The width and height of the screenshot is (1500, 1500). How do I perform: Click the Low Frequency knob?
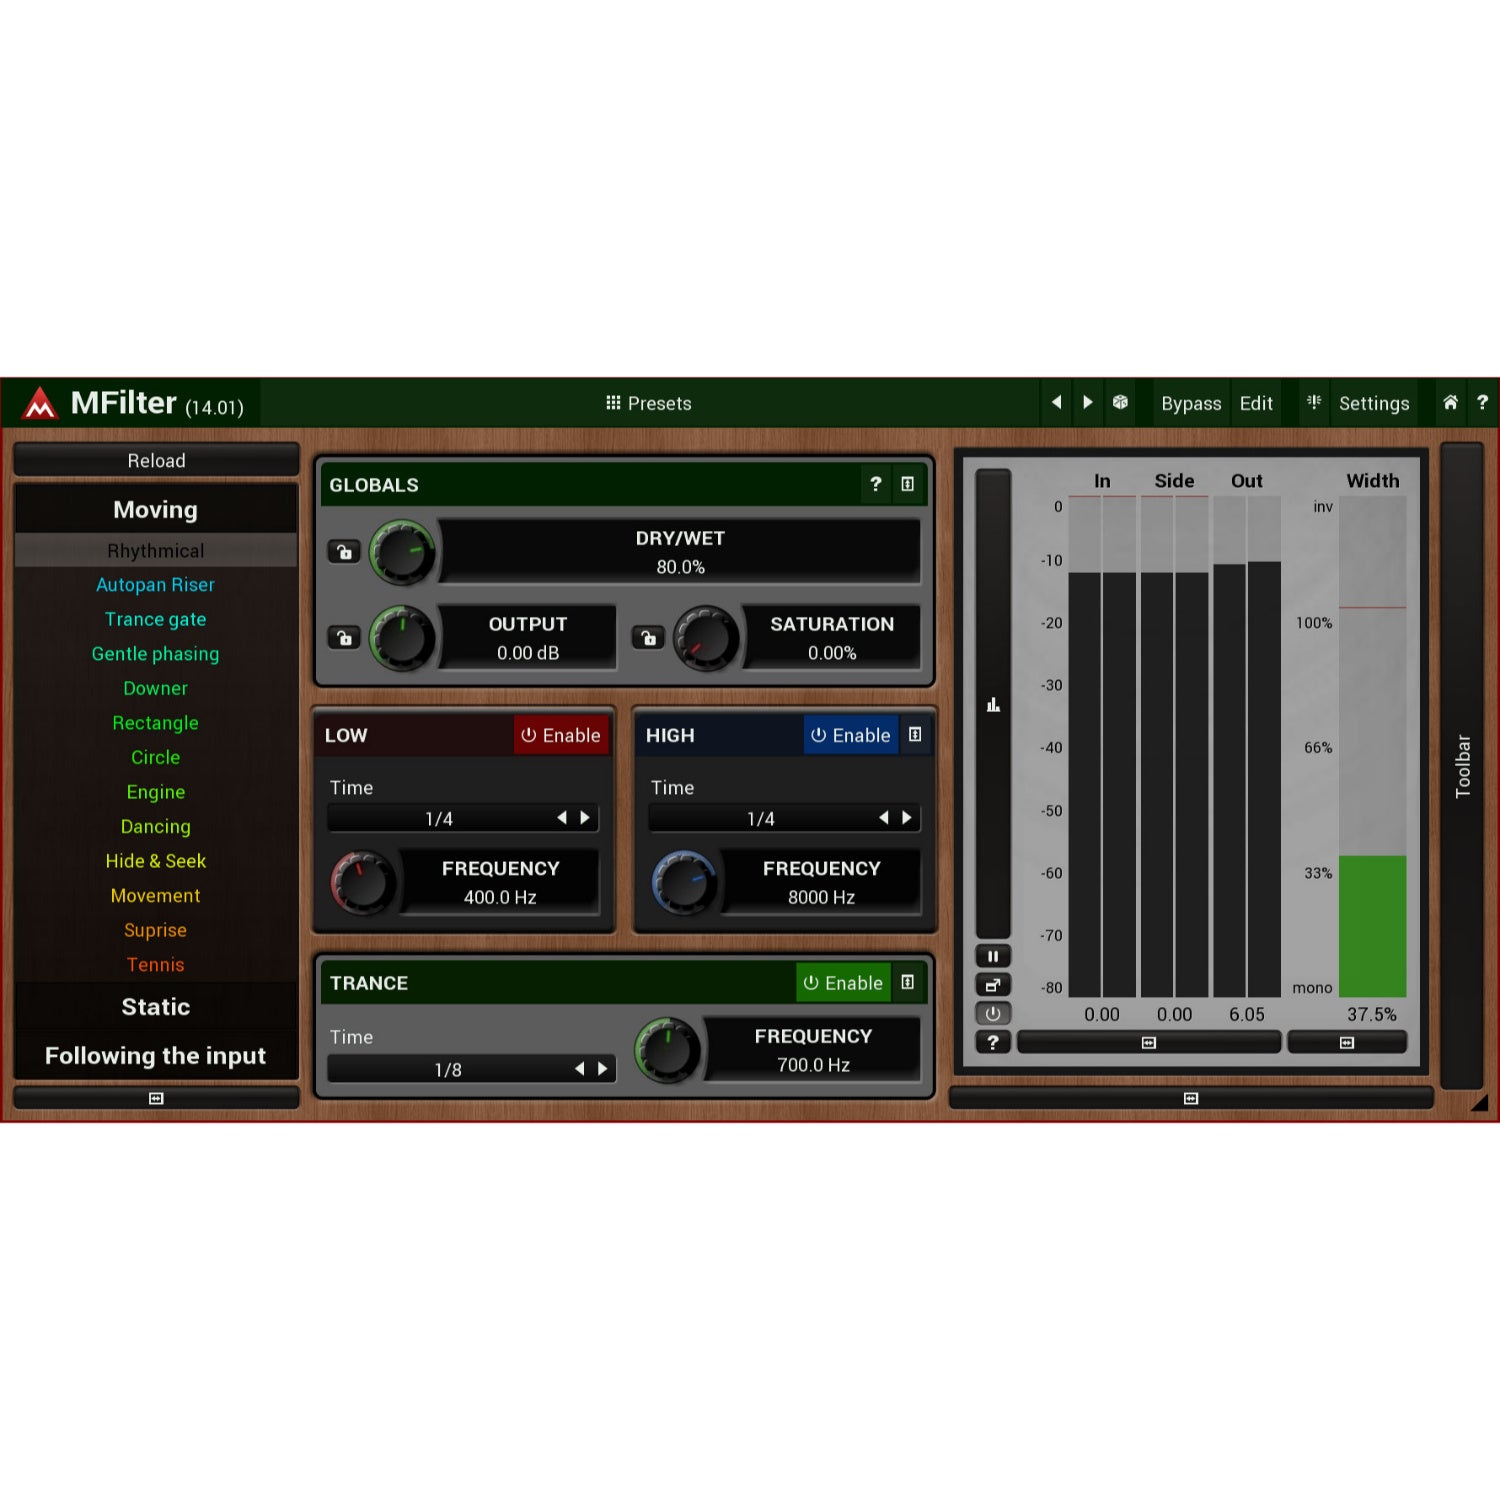(x=363, y=882)
